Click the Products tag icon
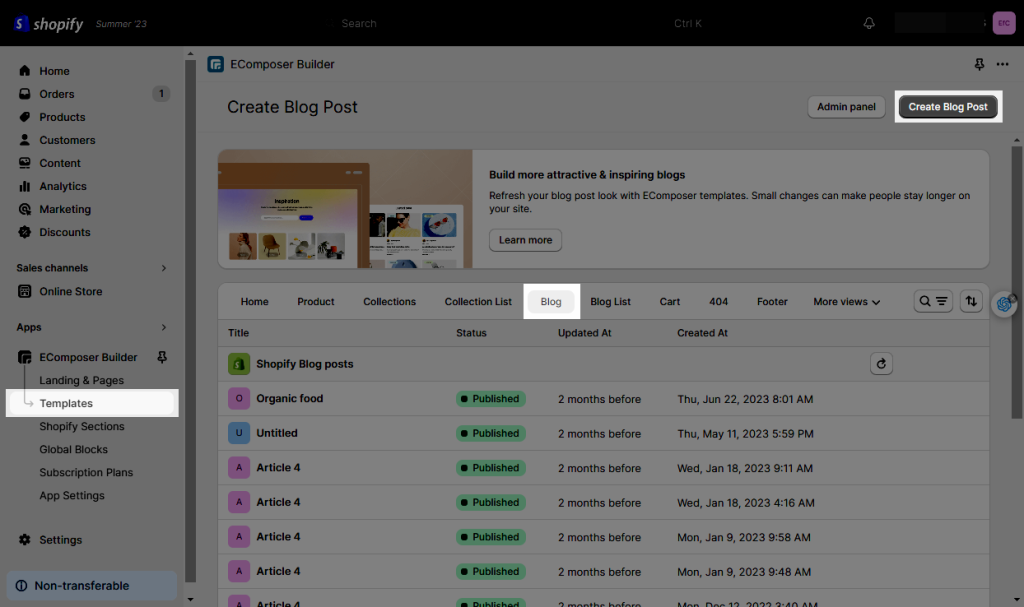Viewport: 1024px width, 607px height. [x=25, y=117]
